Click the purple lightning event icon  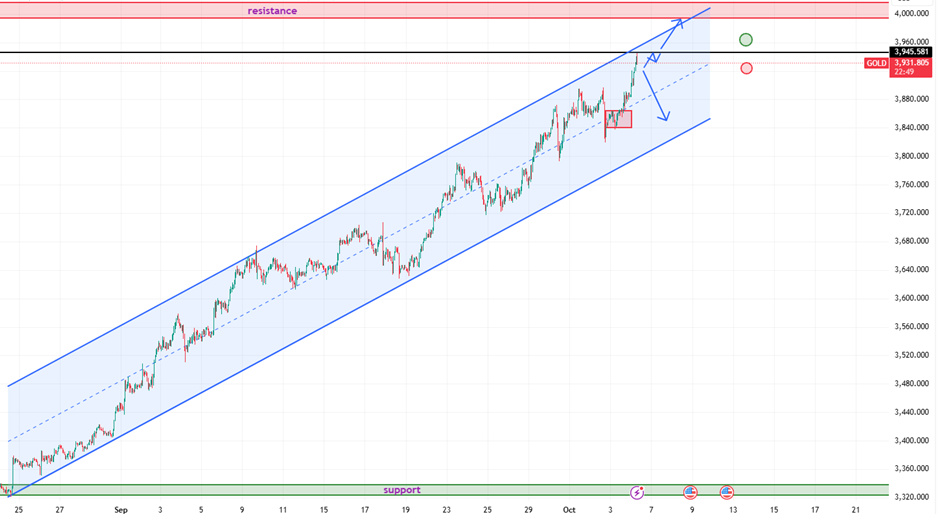pos(638,493)
